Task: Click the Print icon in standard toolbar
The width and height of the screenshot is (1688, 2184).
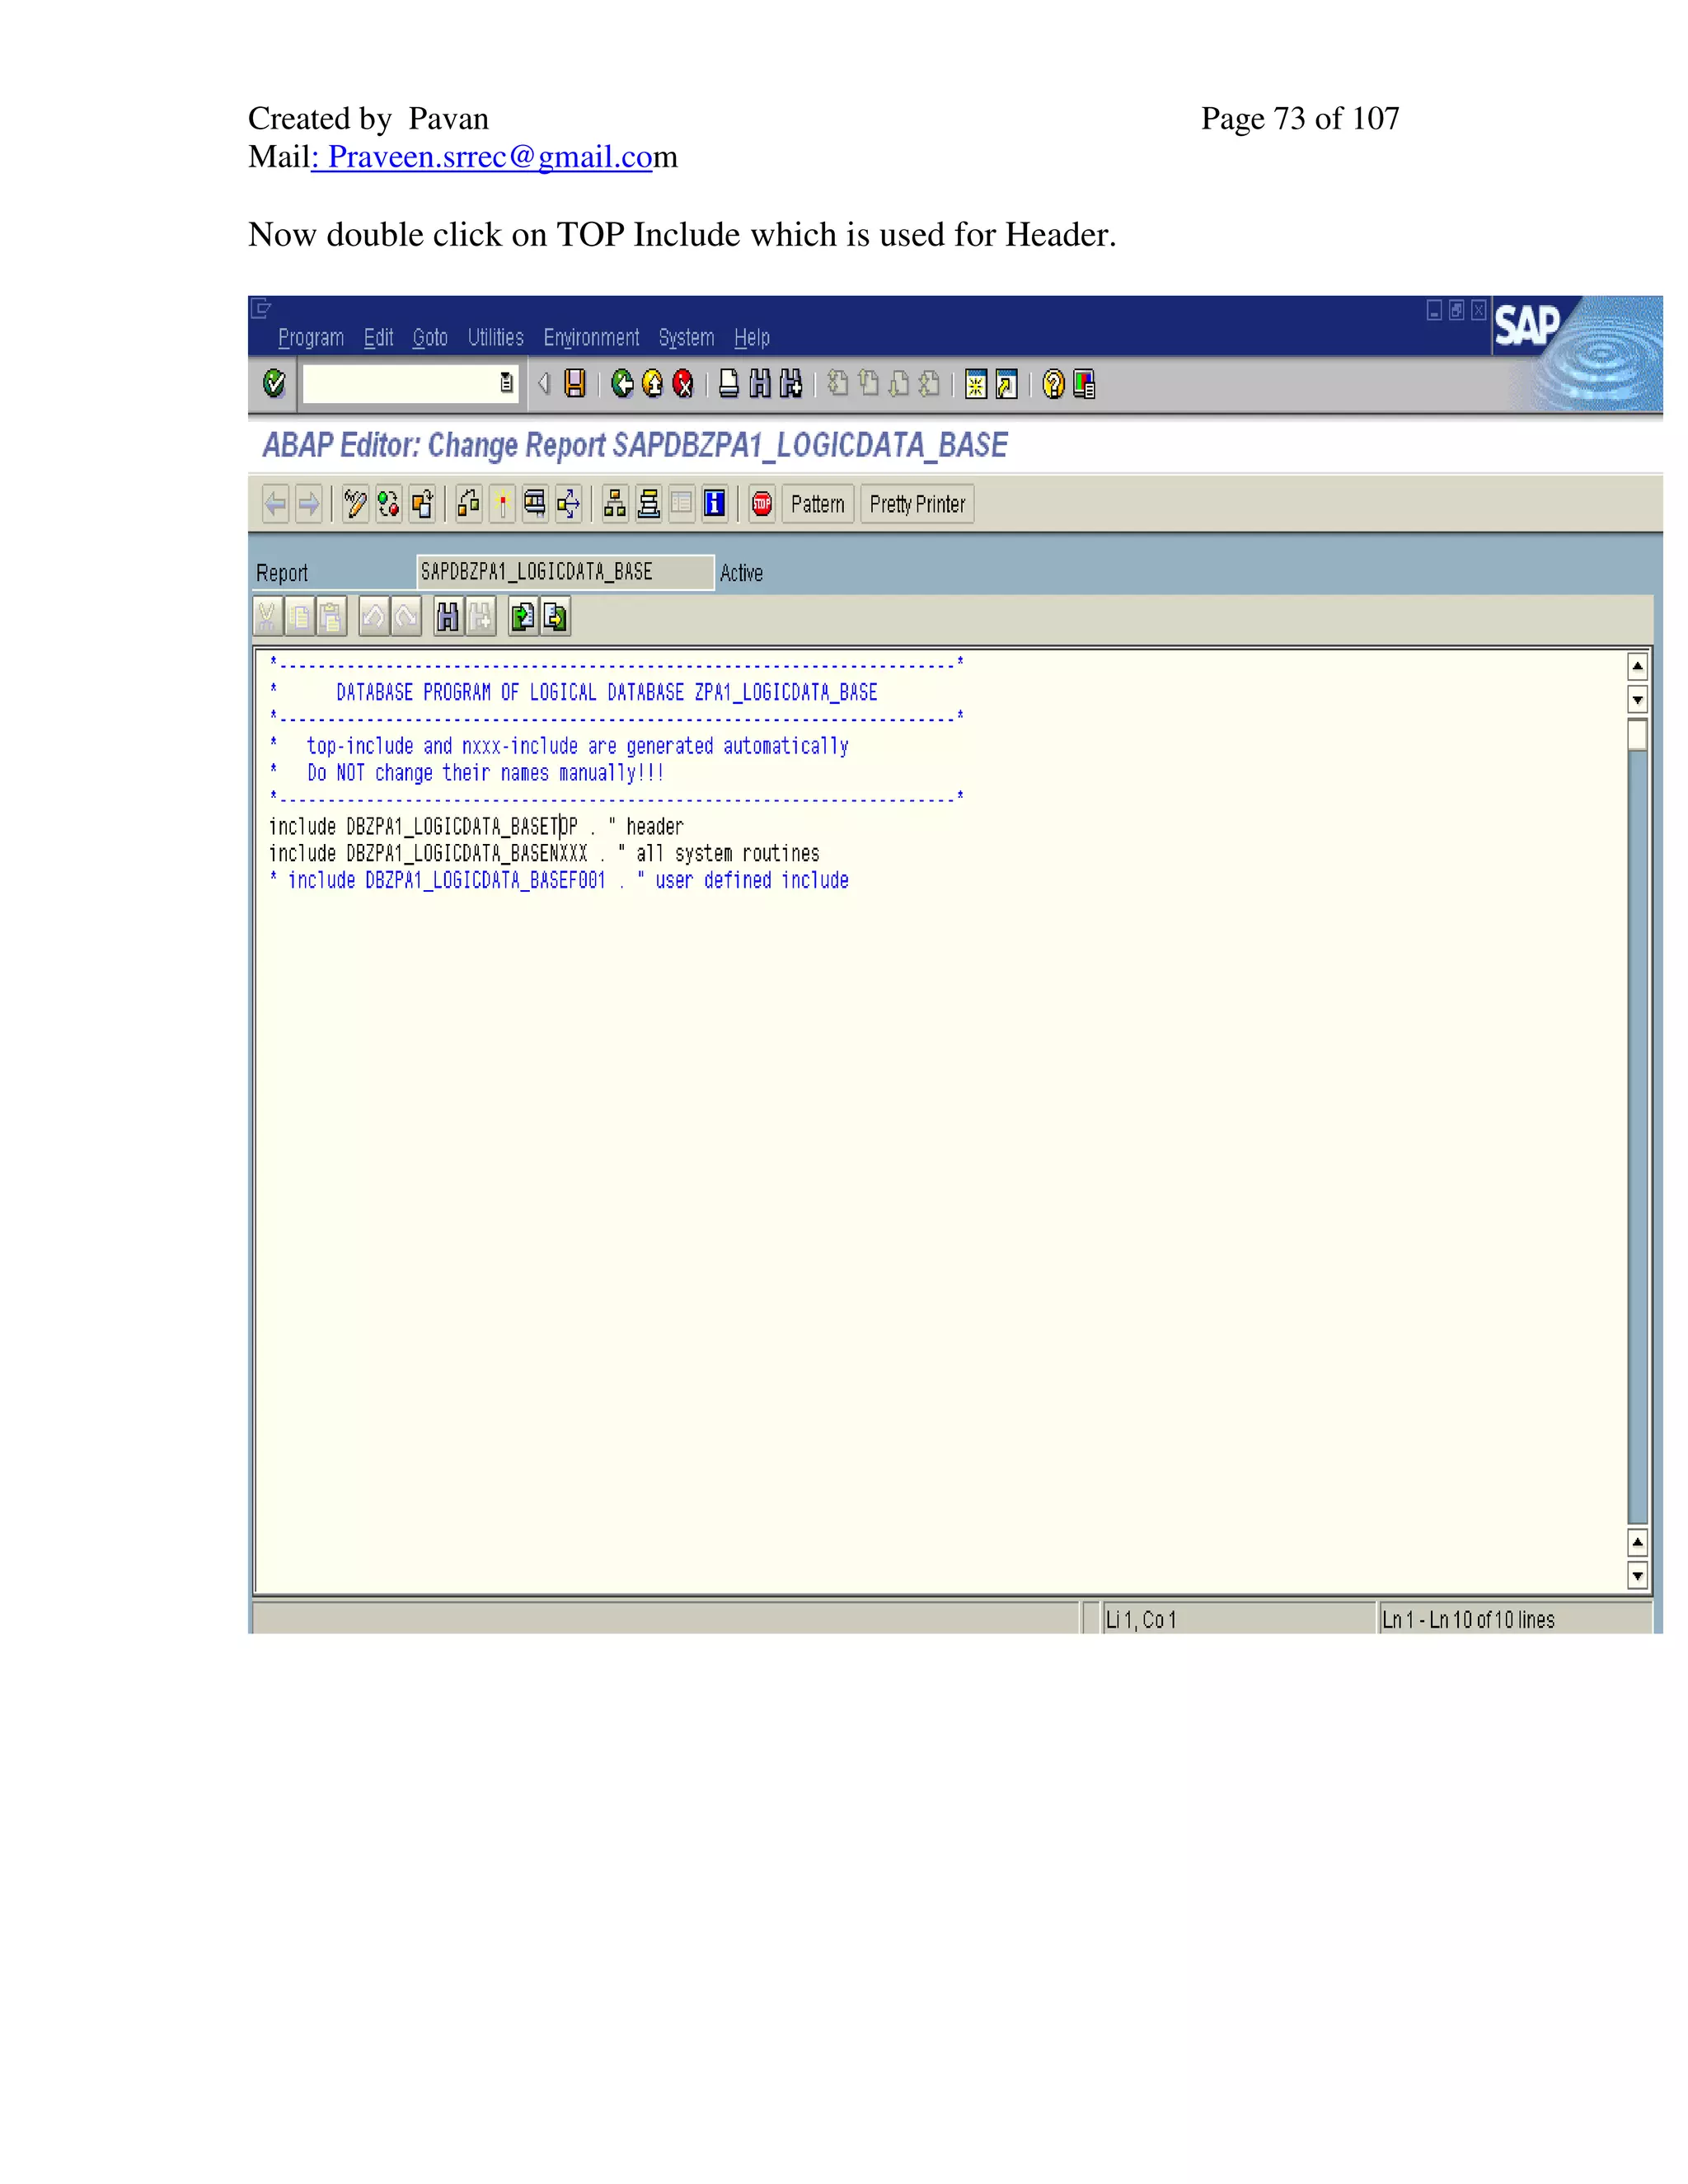Action: [x=729, y=384]
